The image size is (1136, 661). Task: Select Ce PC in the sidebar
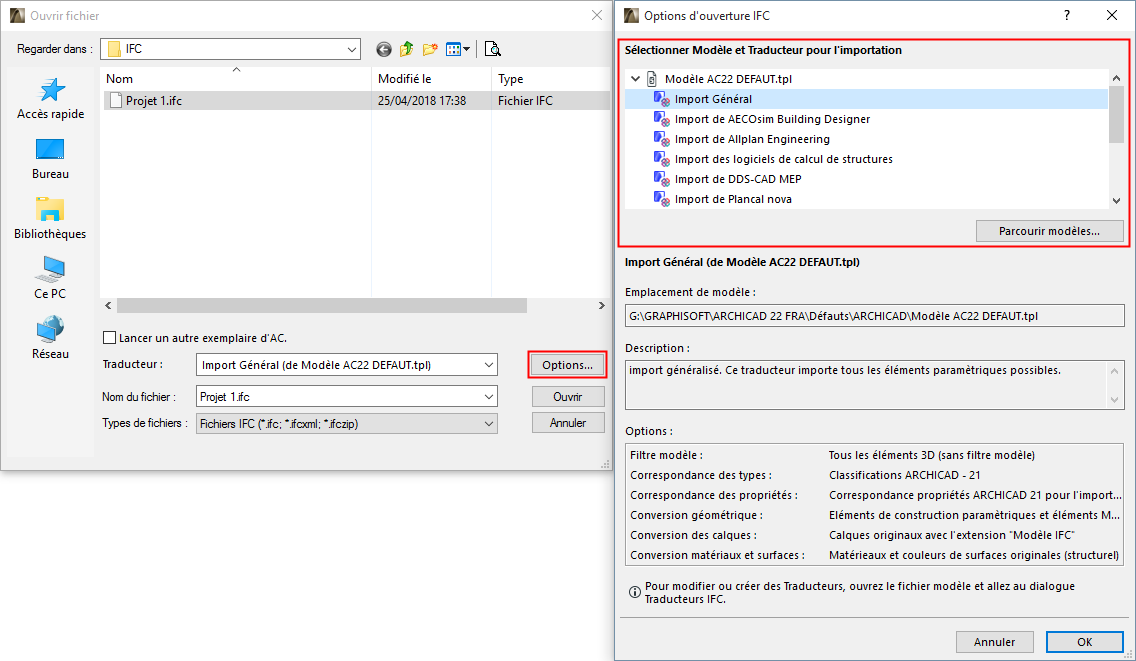[x=50, y=278]
